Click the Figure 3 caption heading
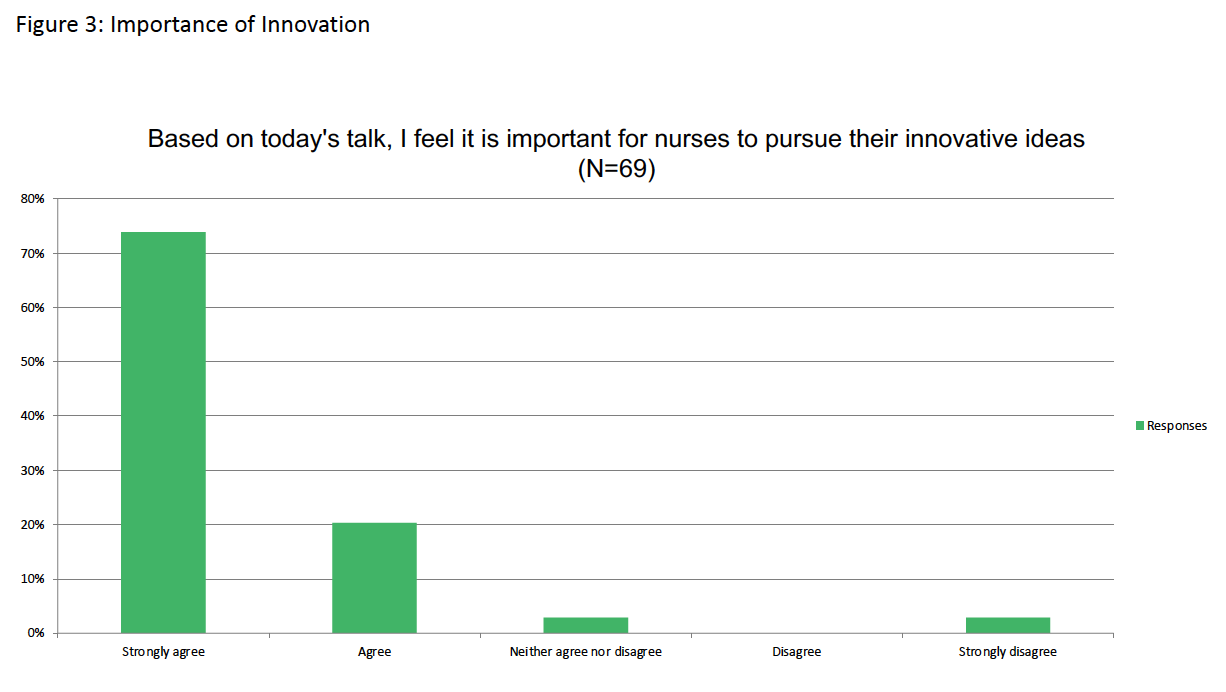The height and width of the screenshot is (692, 1226). pos(192,24)
